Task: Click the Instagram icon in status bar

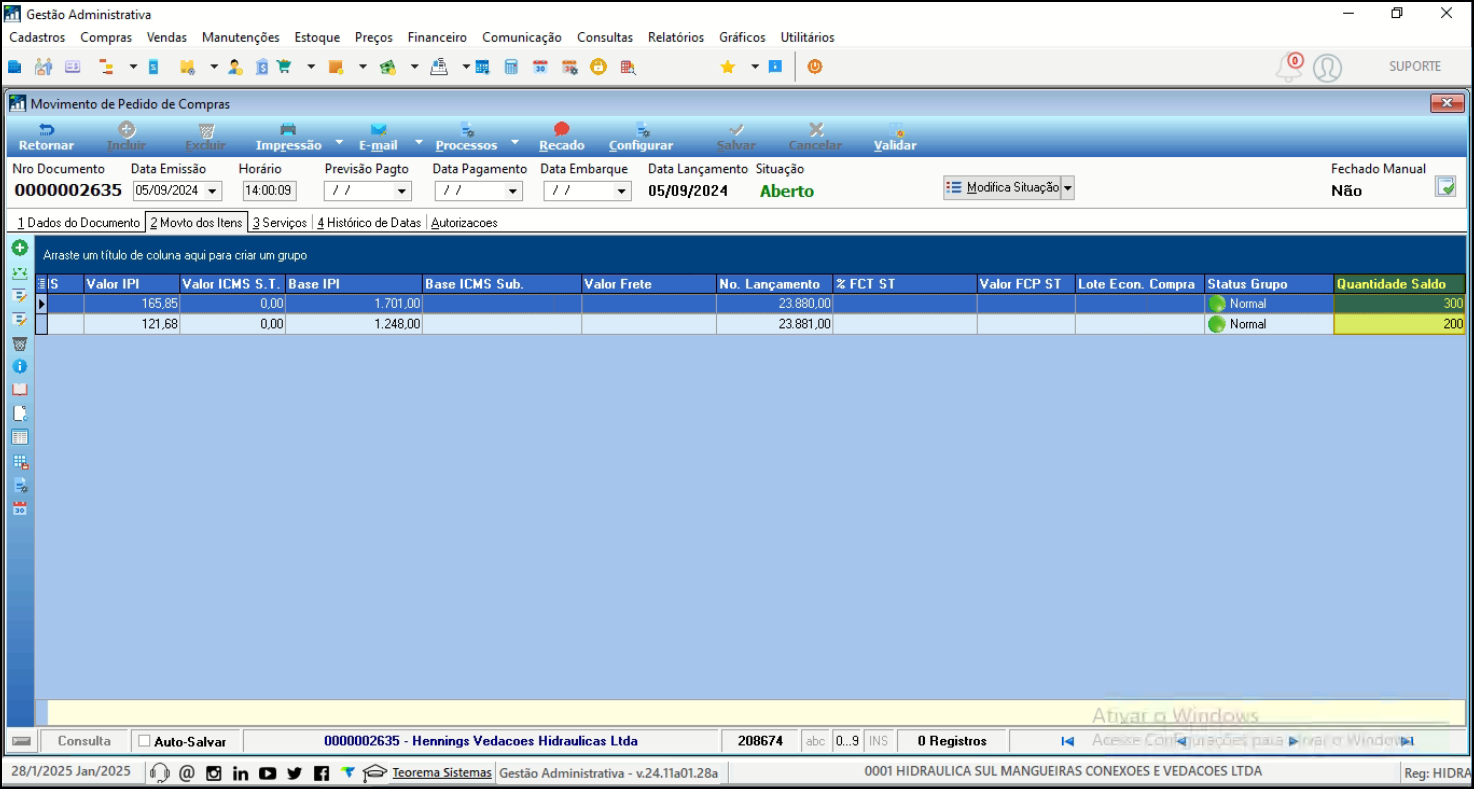Action: [x=213, y=773]
